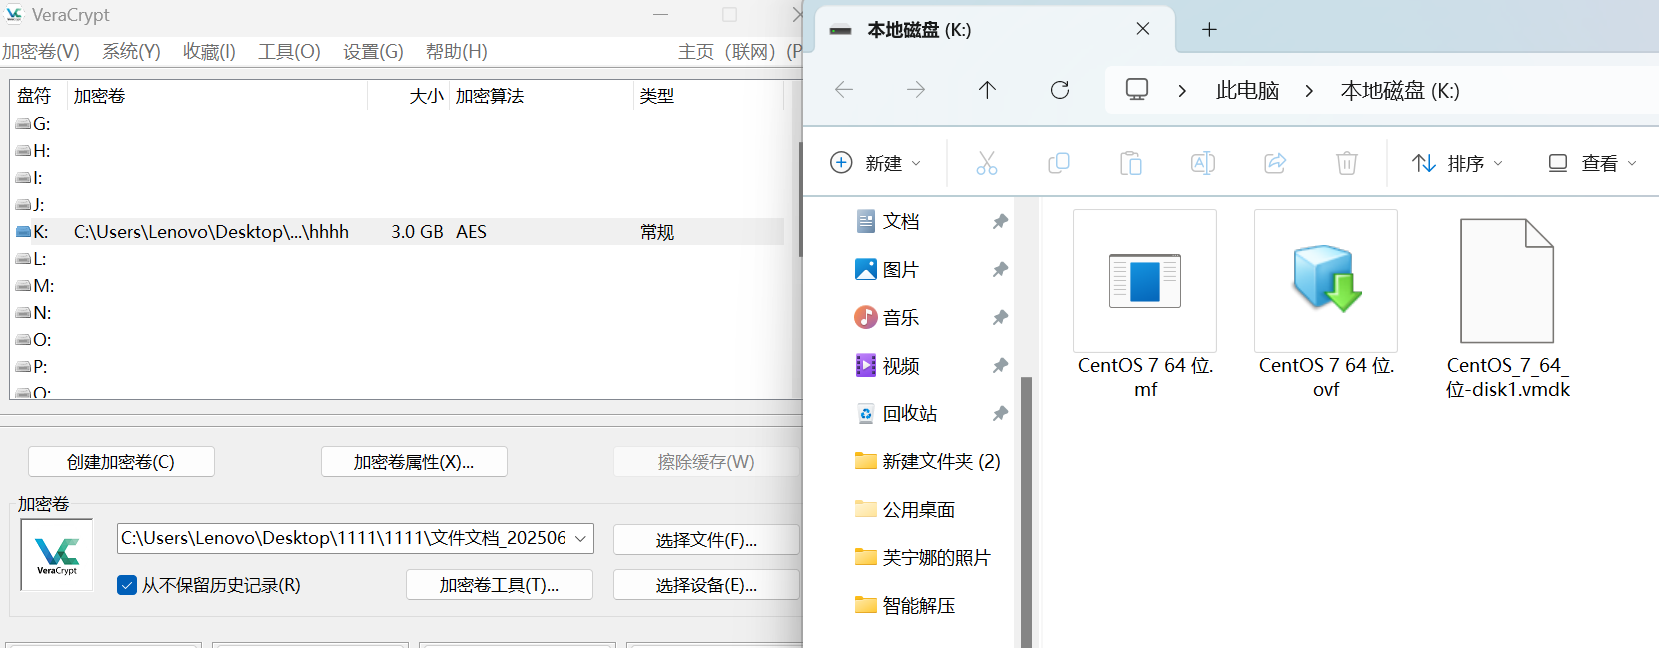
Task: Click the 类型 column header
Action: click(x=708, y=96)
